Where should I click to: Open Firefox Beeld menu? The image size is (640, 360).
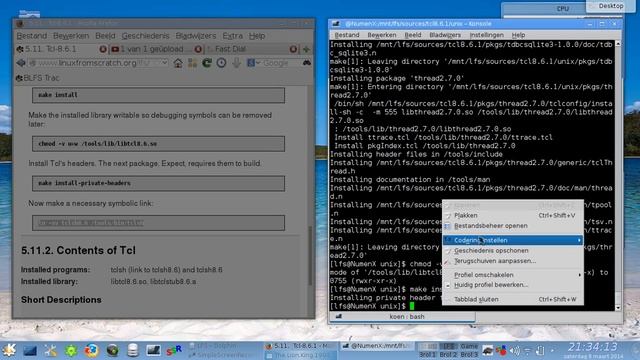coord(105,36)
